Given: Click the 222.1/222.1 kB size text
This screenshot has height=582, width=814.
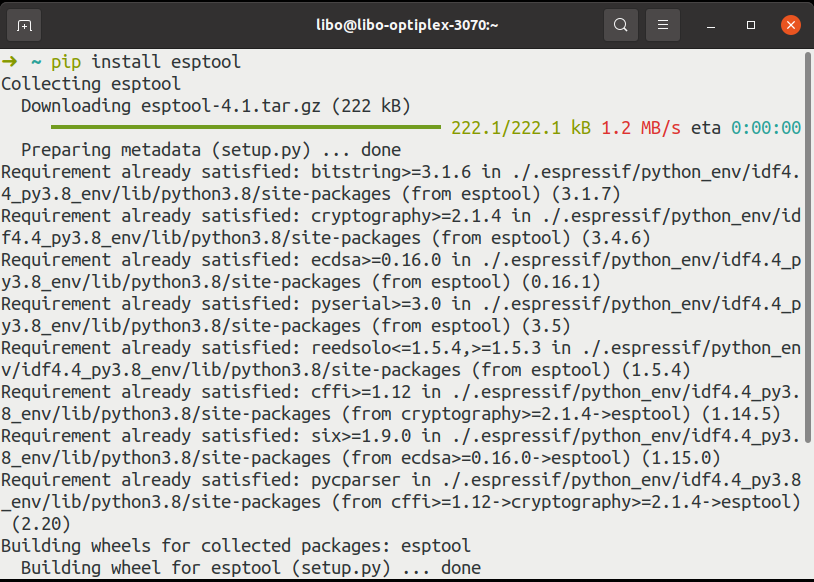Looking at the screenshot, I should (521, 128).
